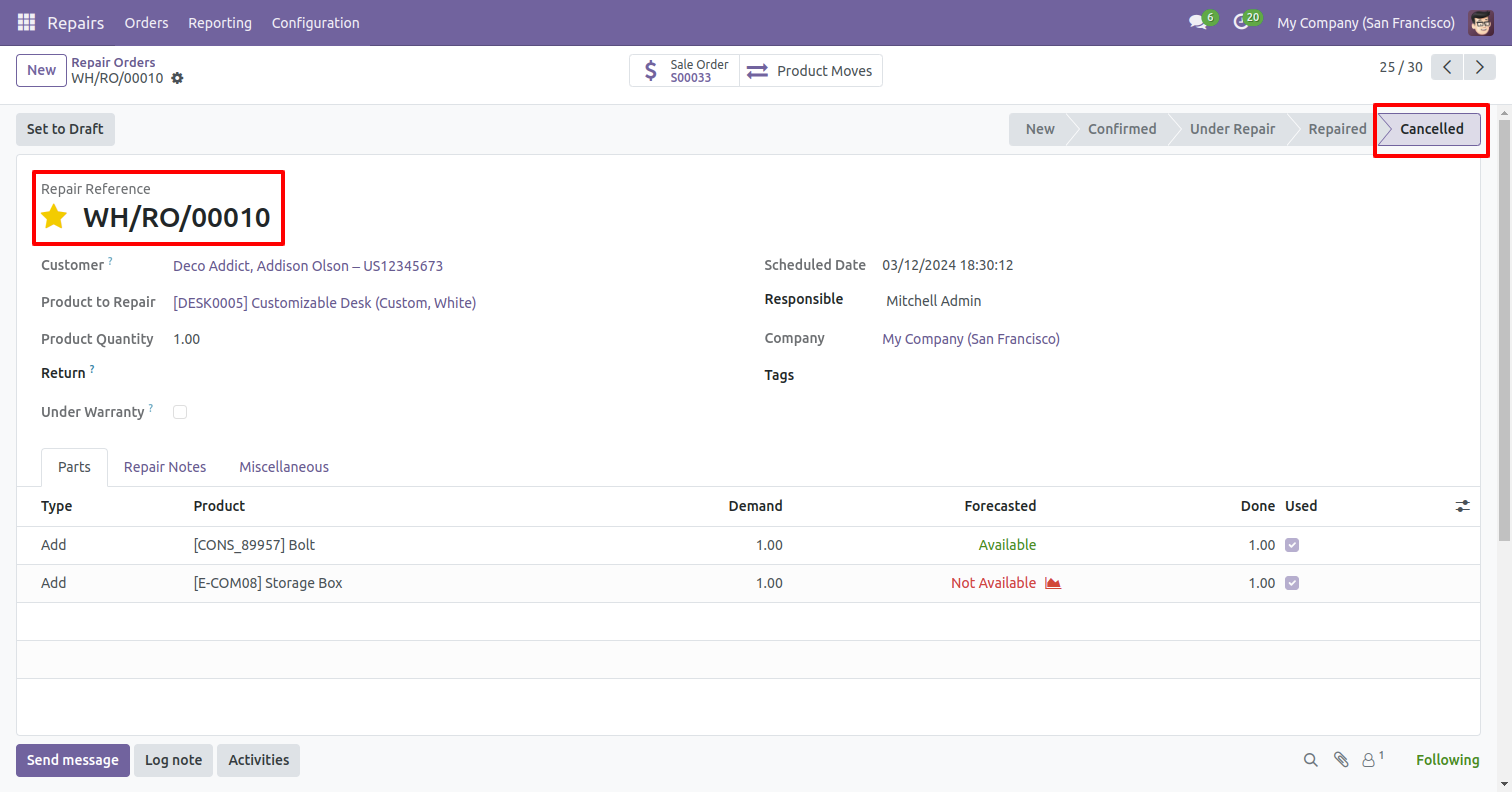
Task: Click the chatter search magnifier icon
Action: pos(1310,760)
